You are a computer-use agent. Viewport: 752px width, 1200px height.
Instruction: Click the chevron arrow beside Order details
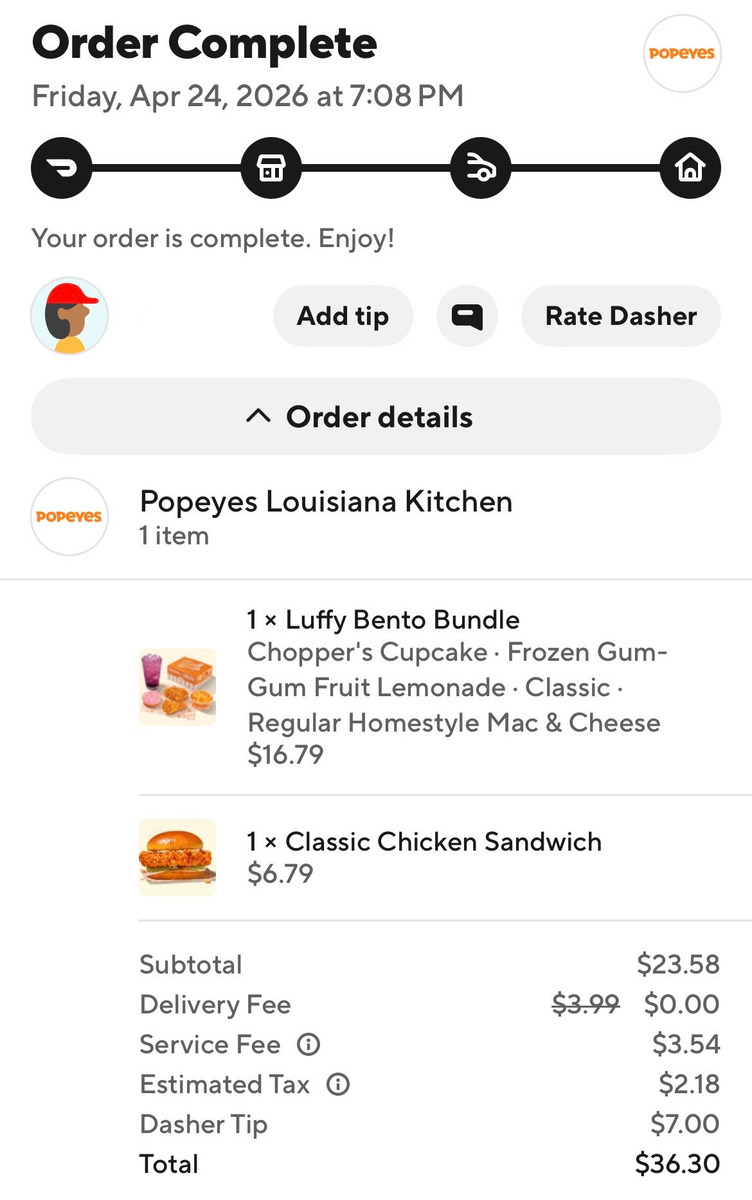[x=258, y=416]
